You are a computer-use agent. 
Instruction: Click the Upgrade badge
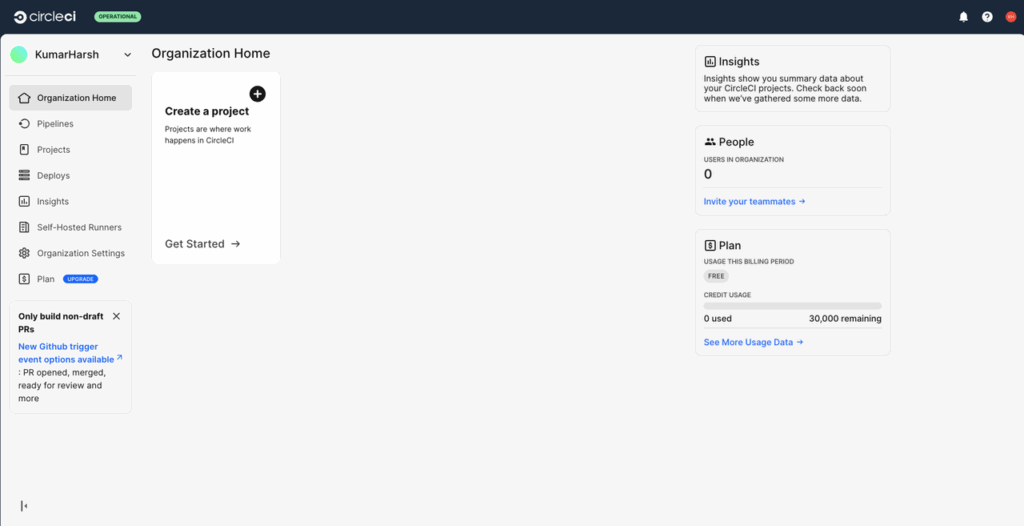80,279
